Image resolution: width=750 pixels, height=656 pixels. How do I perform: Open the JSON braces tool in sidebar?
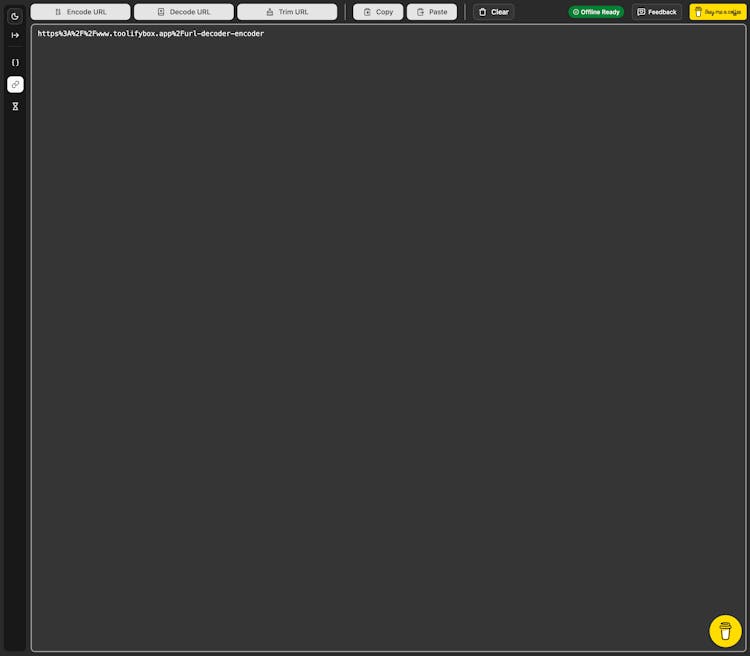tap(15, 62)
